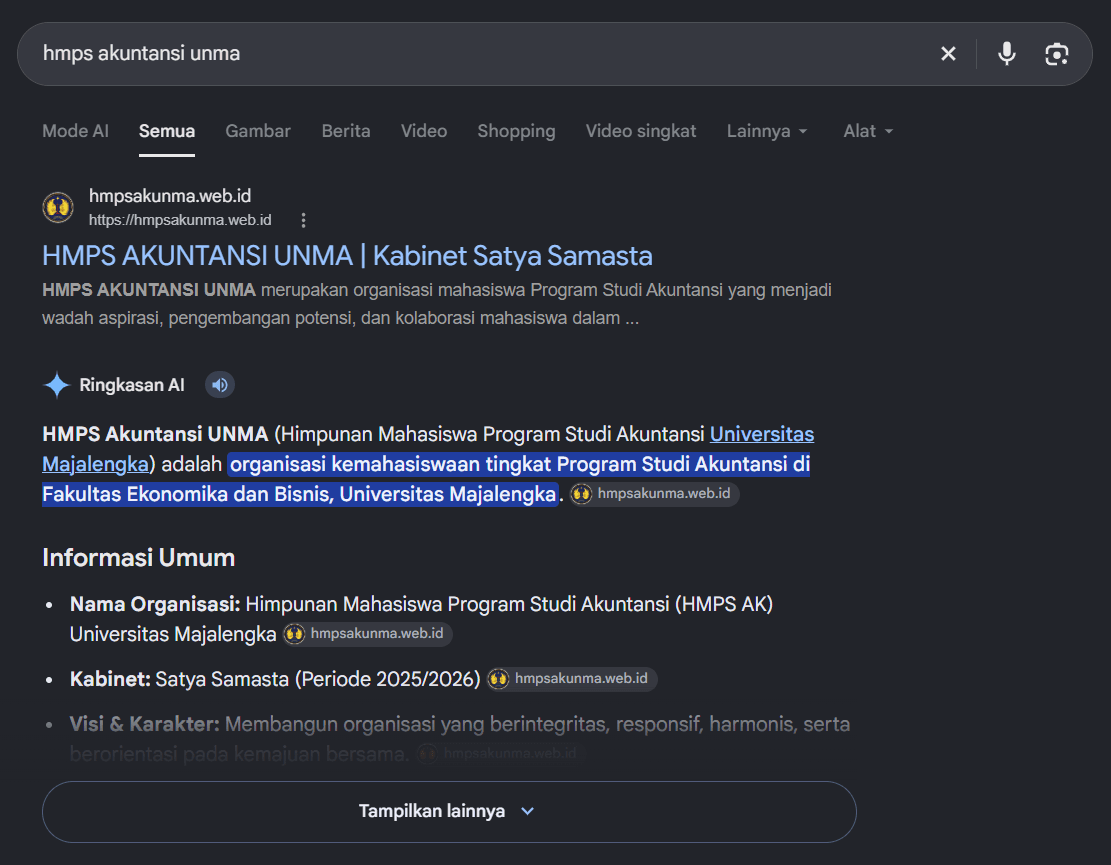Click the Ringkasan AI label
1111x865 pixels.
tap(132, 385)
